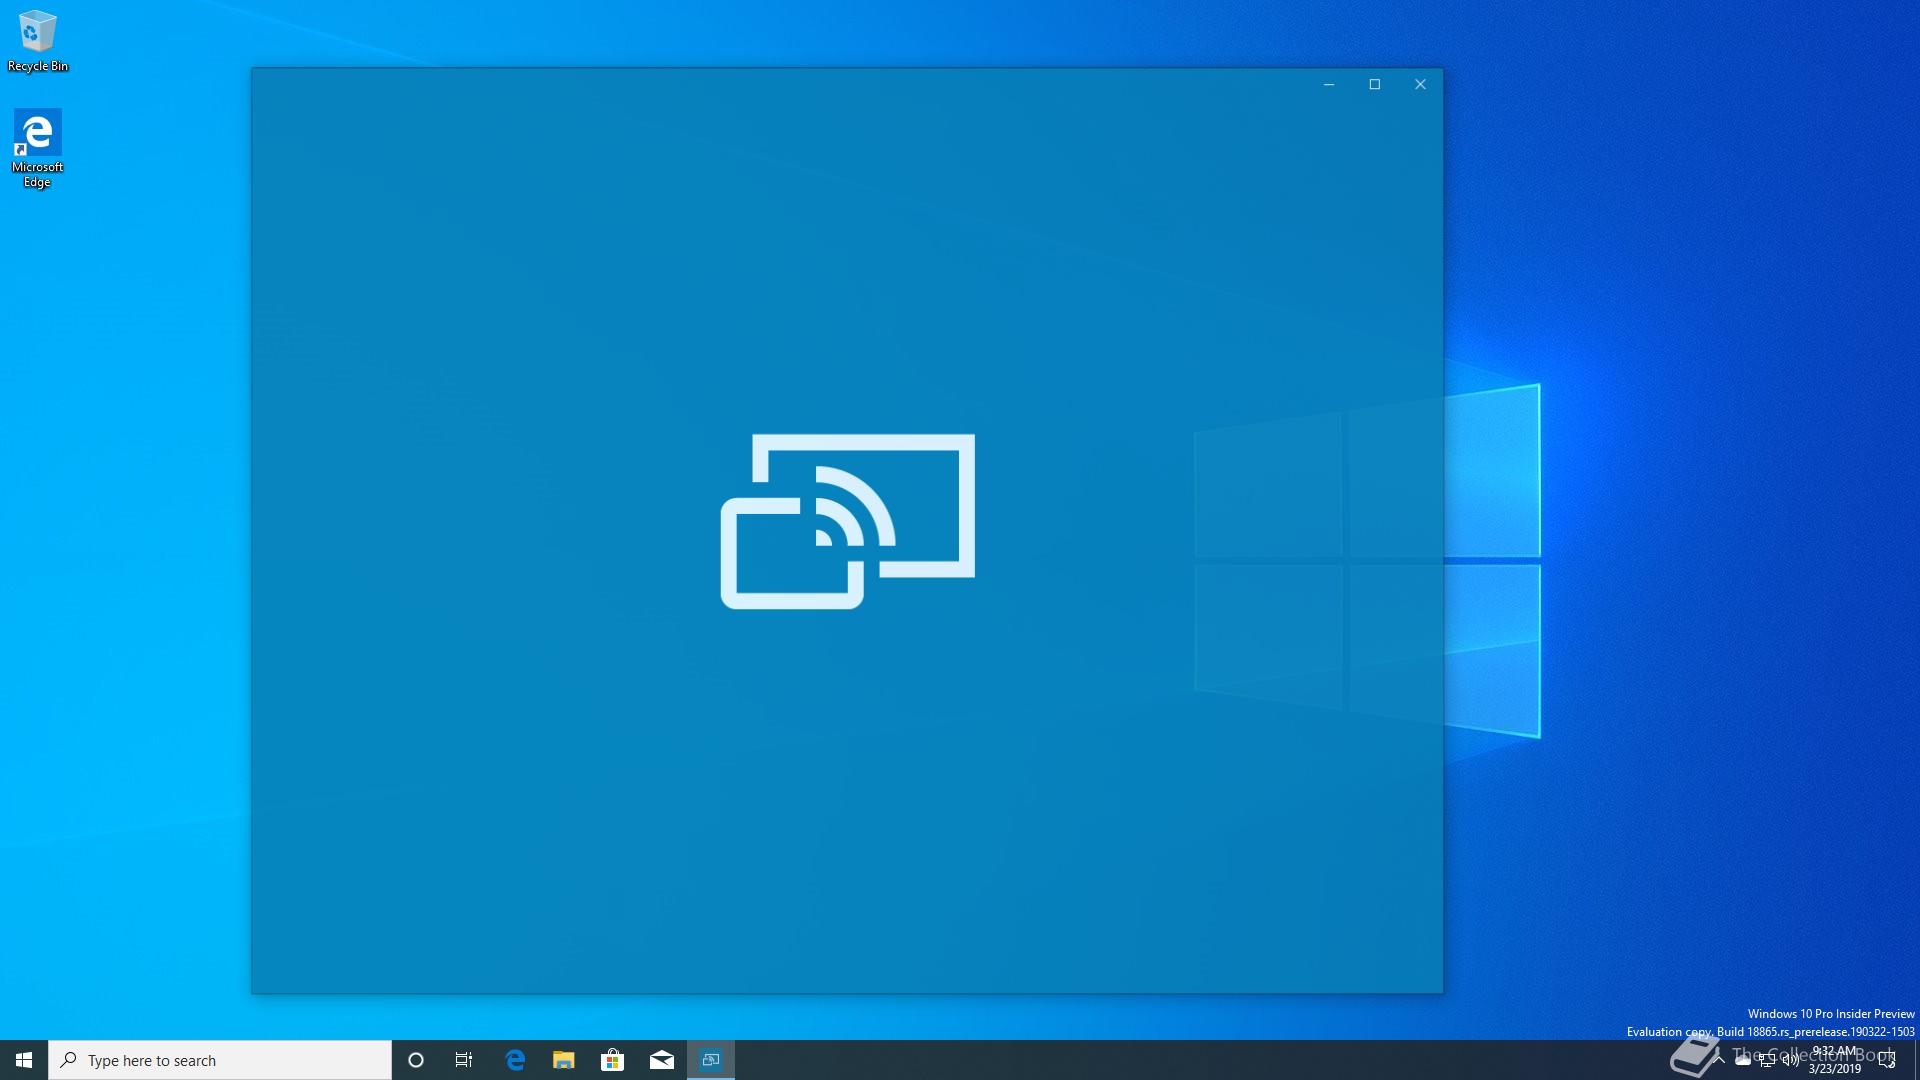The height and width of the screenshot is (1080, 1920).
Task: Minimize the Connect window
Action: (1329, 85)
